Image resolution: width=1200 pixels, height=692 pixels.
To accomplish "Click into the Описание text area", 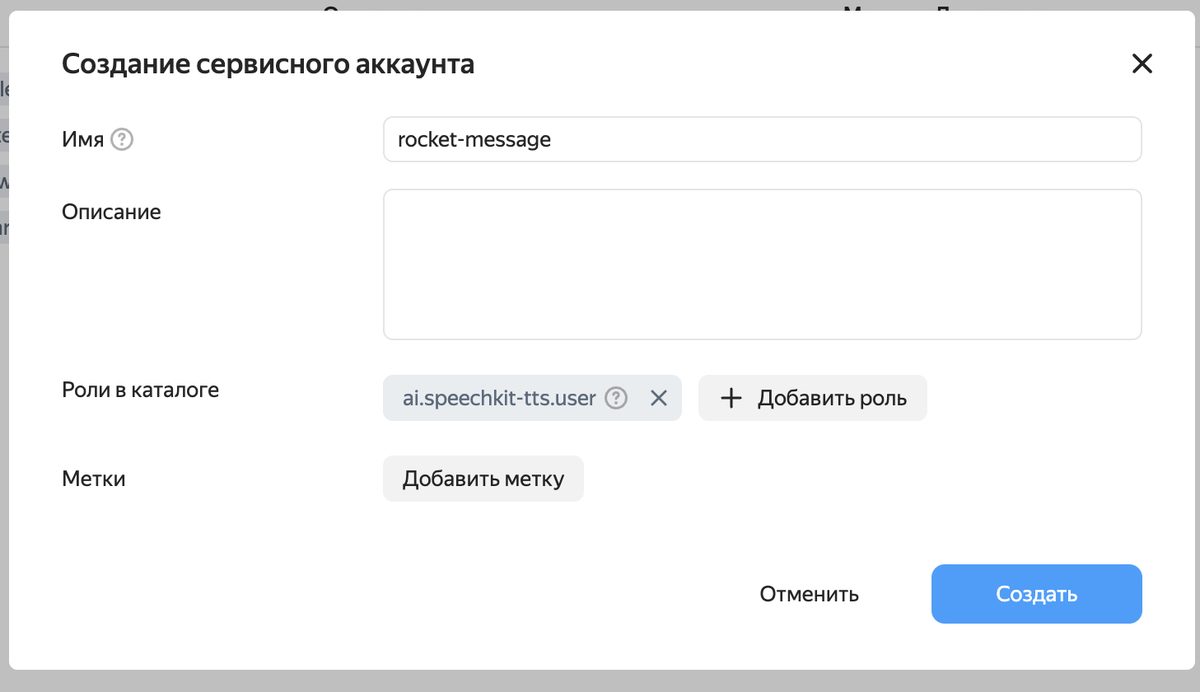I will pos(762,264).
